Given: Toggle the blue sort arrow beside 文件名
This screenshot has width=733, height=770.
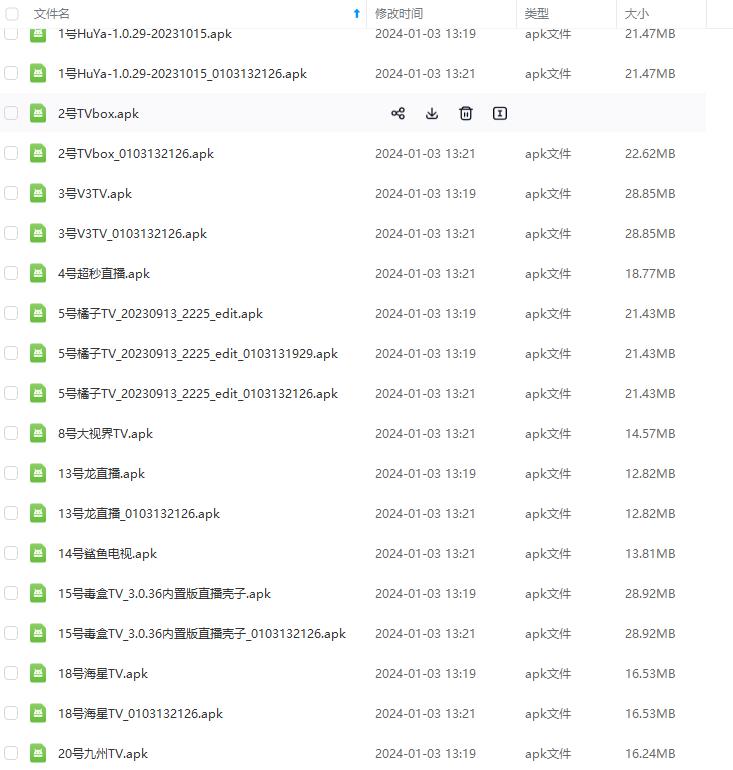Looking at the screenshot, I should tap(357, 14).
